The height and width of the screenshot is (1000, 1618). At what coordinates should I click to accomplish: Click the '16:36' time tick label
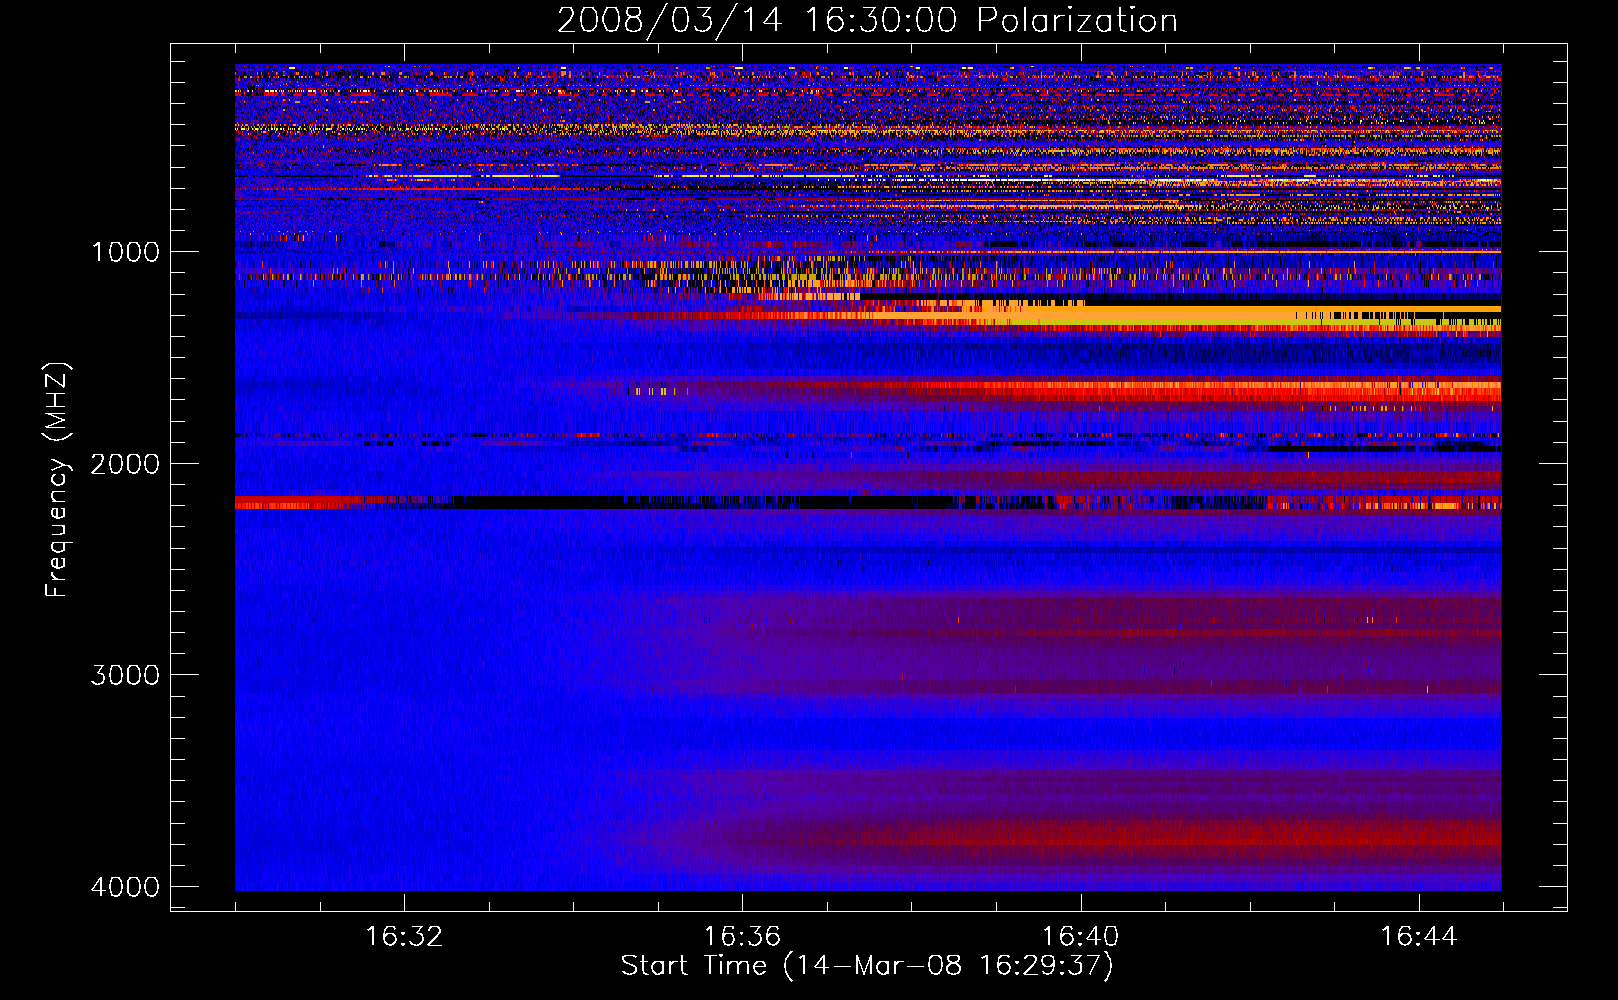[x=742, y=937]
